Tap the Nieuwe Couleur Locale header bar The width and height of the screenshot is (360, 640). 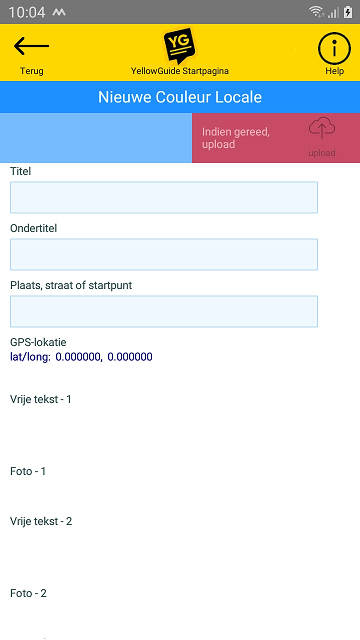(x=180, y=97)
